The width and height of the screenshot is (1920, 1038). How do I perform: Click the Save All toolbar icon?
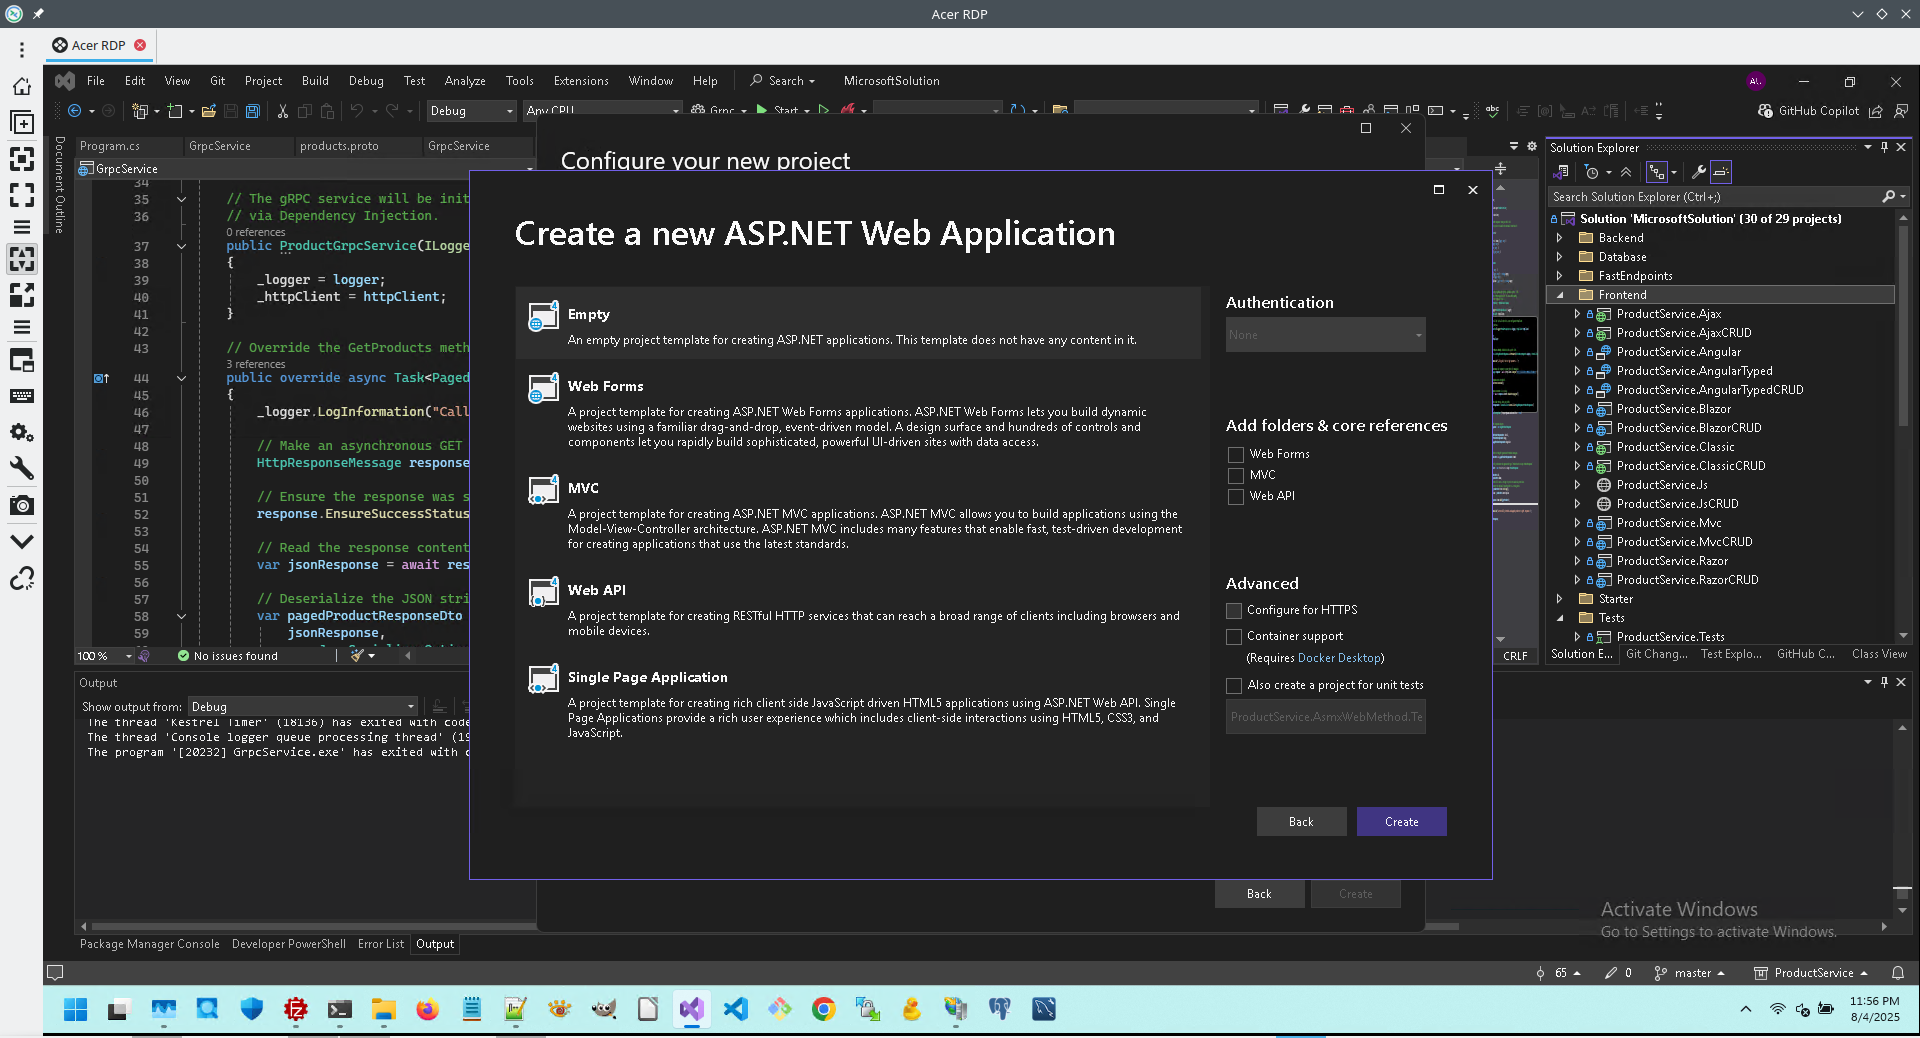pos(253,111)
